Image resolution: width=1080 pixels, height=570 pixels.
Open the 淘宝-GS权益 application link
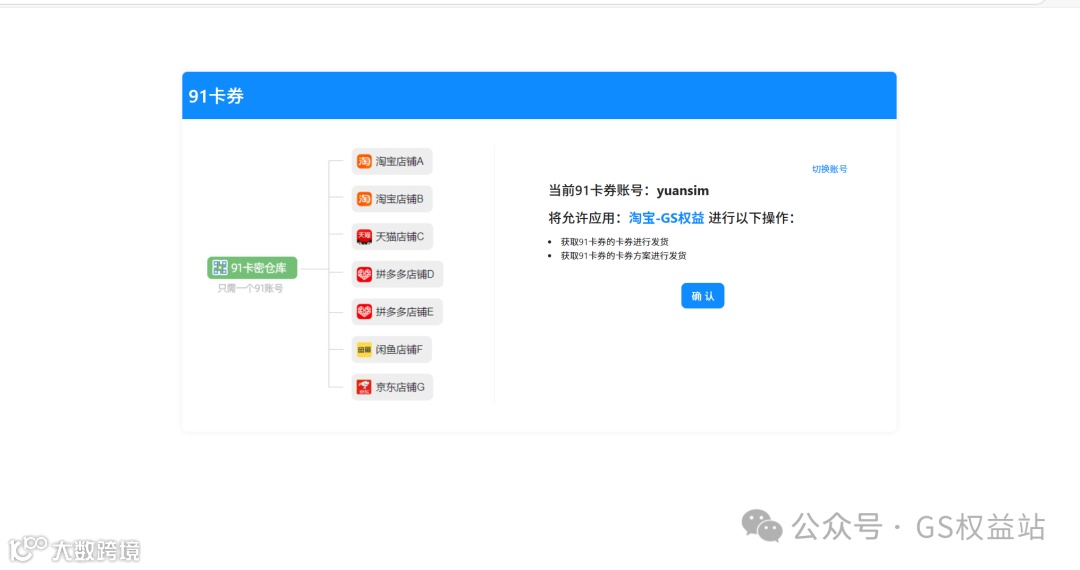point(666,218)
